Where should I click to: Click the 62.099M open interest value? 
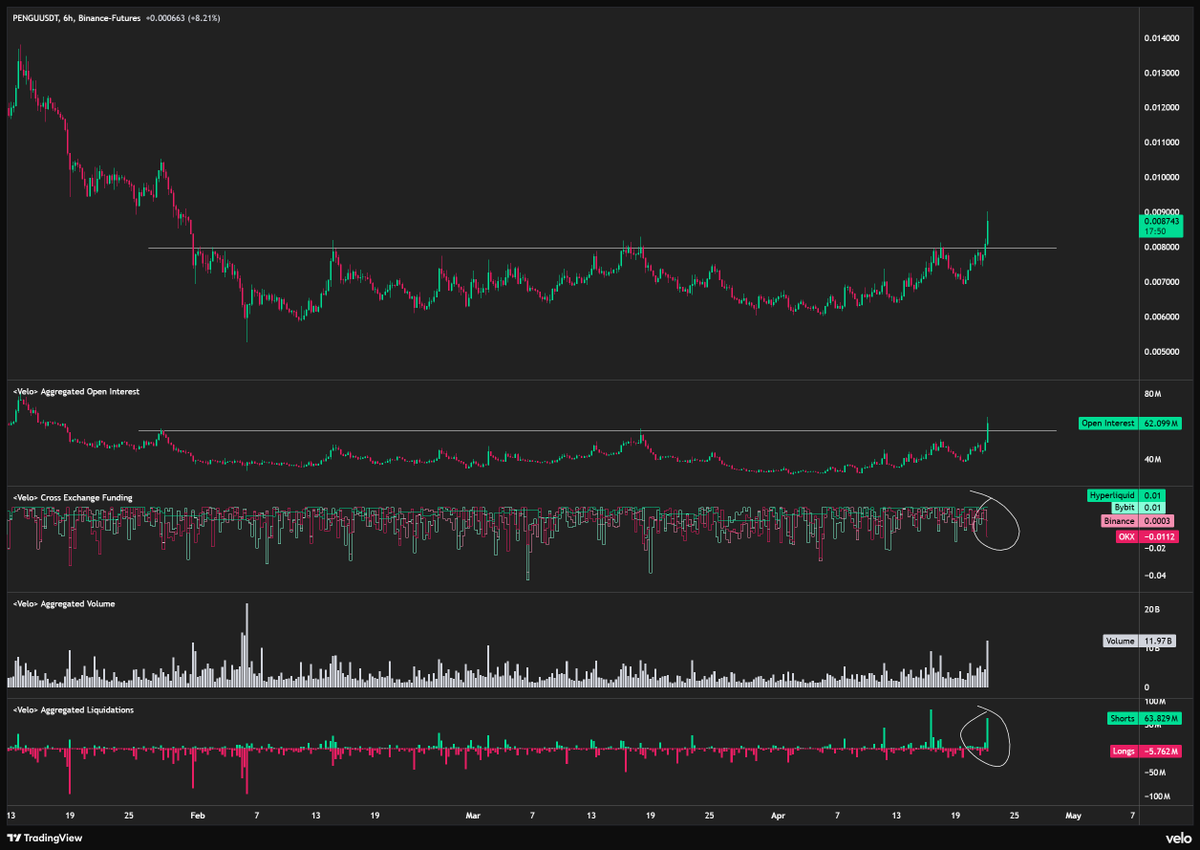point(1159,424)
